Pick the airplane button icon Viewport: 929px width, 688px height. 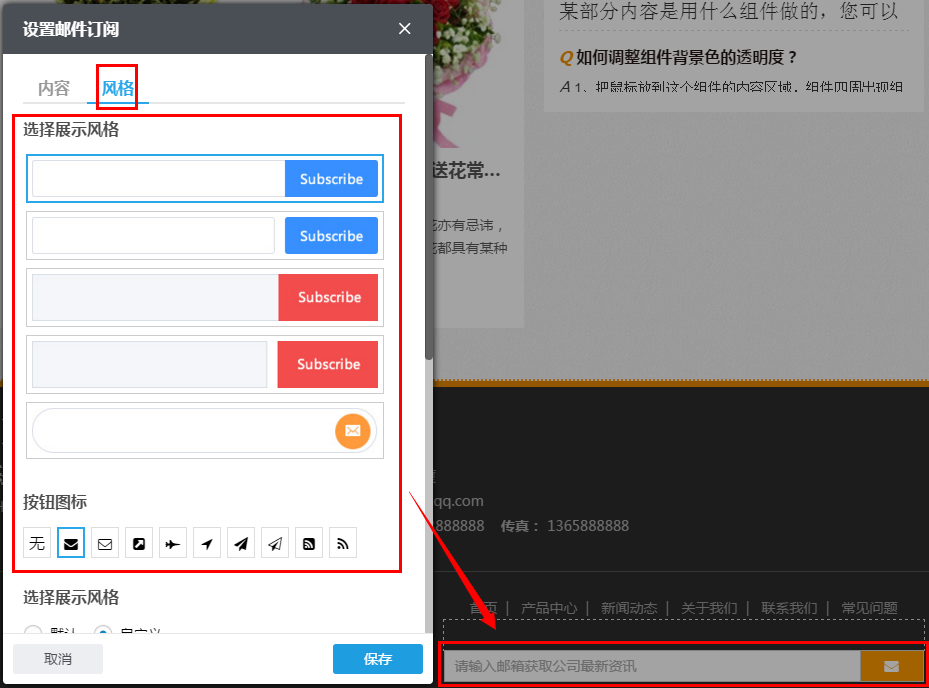coord(172,542)
